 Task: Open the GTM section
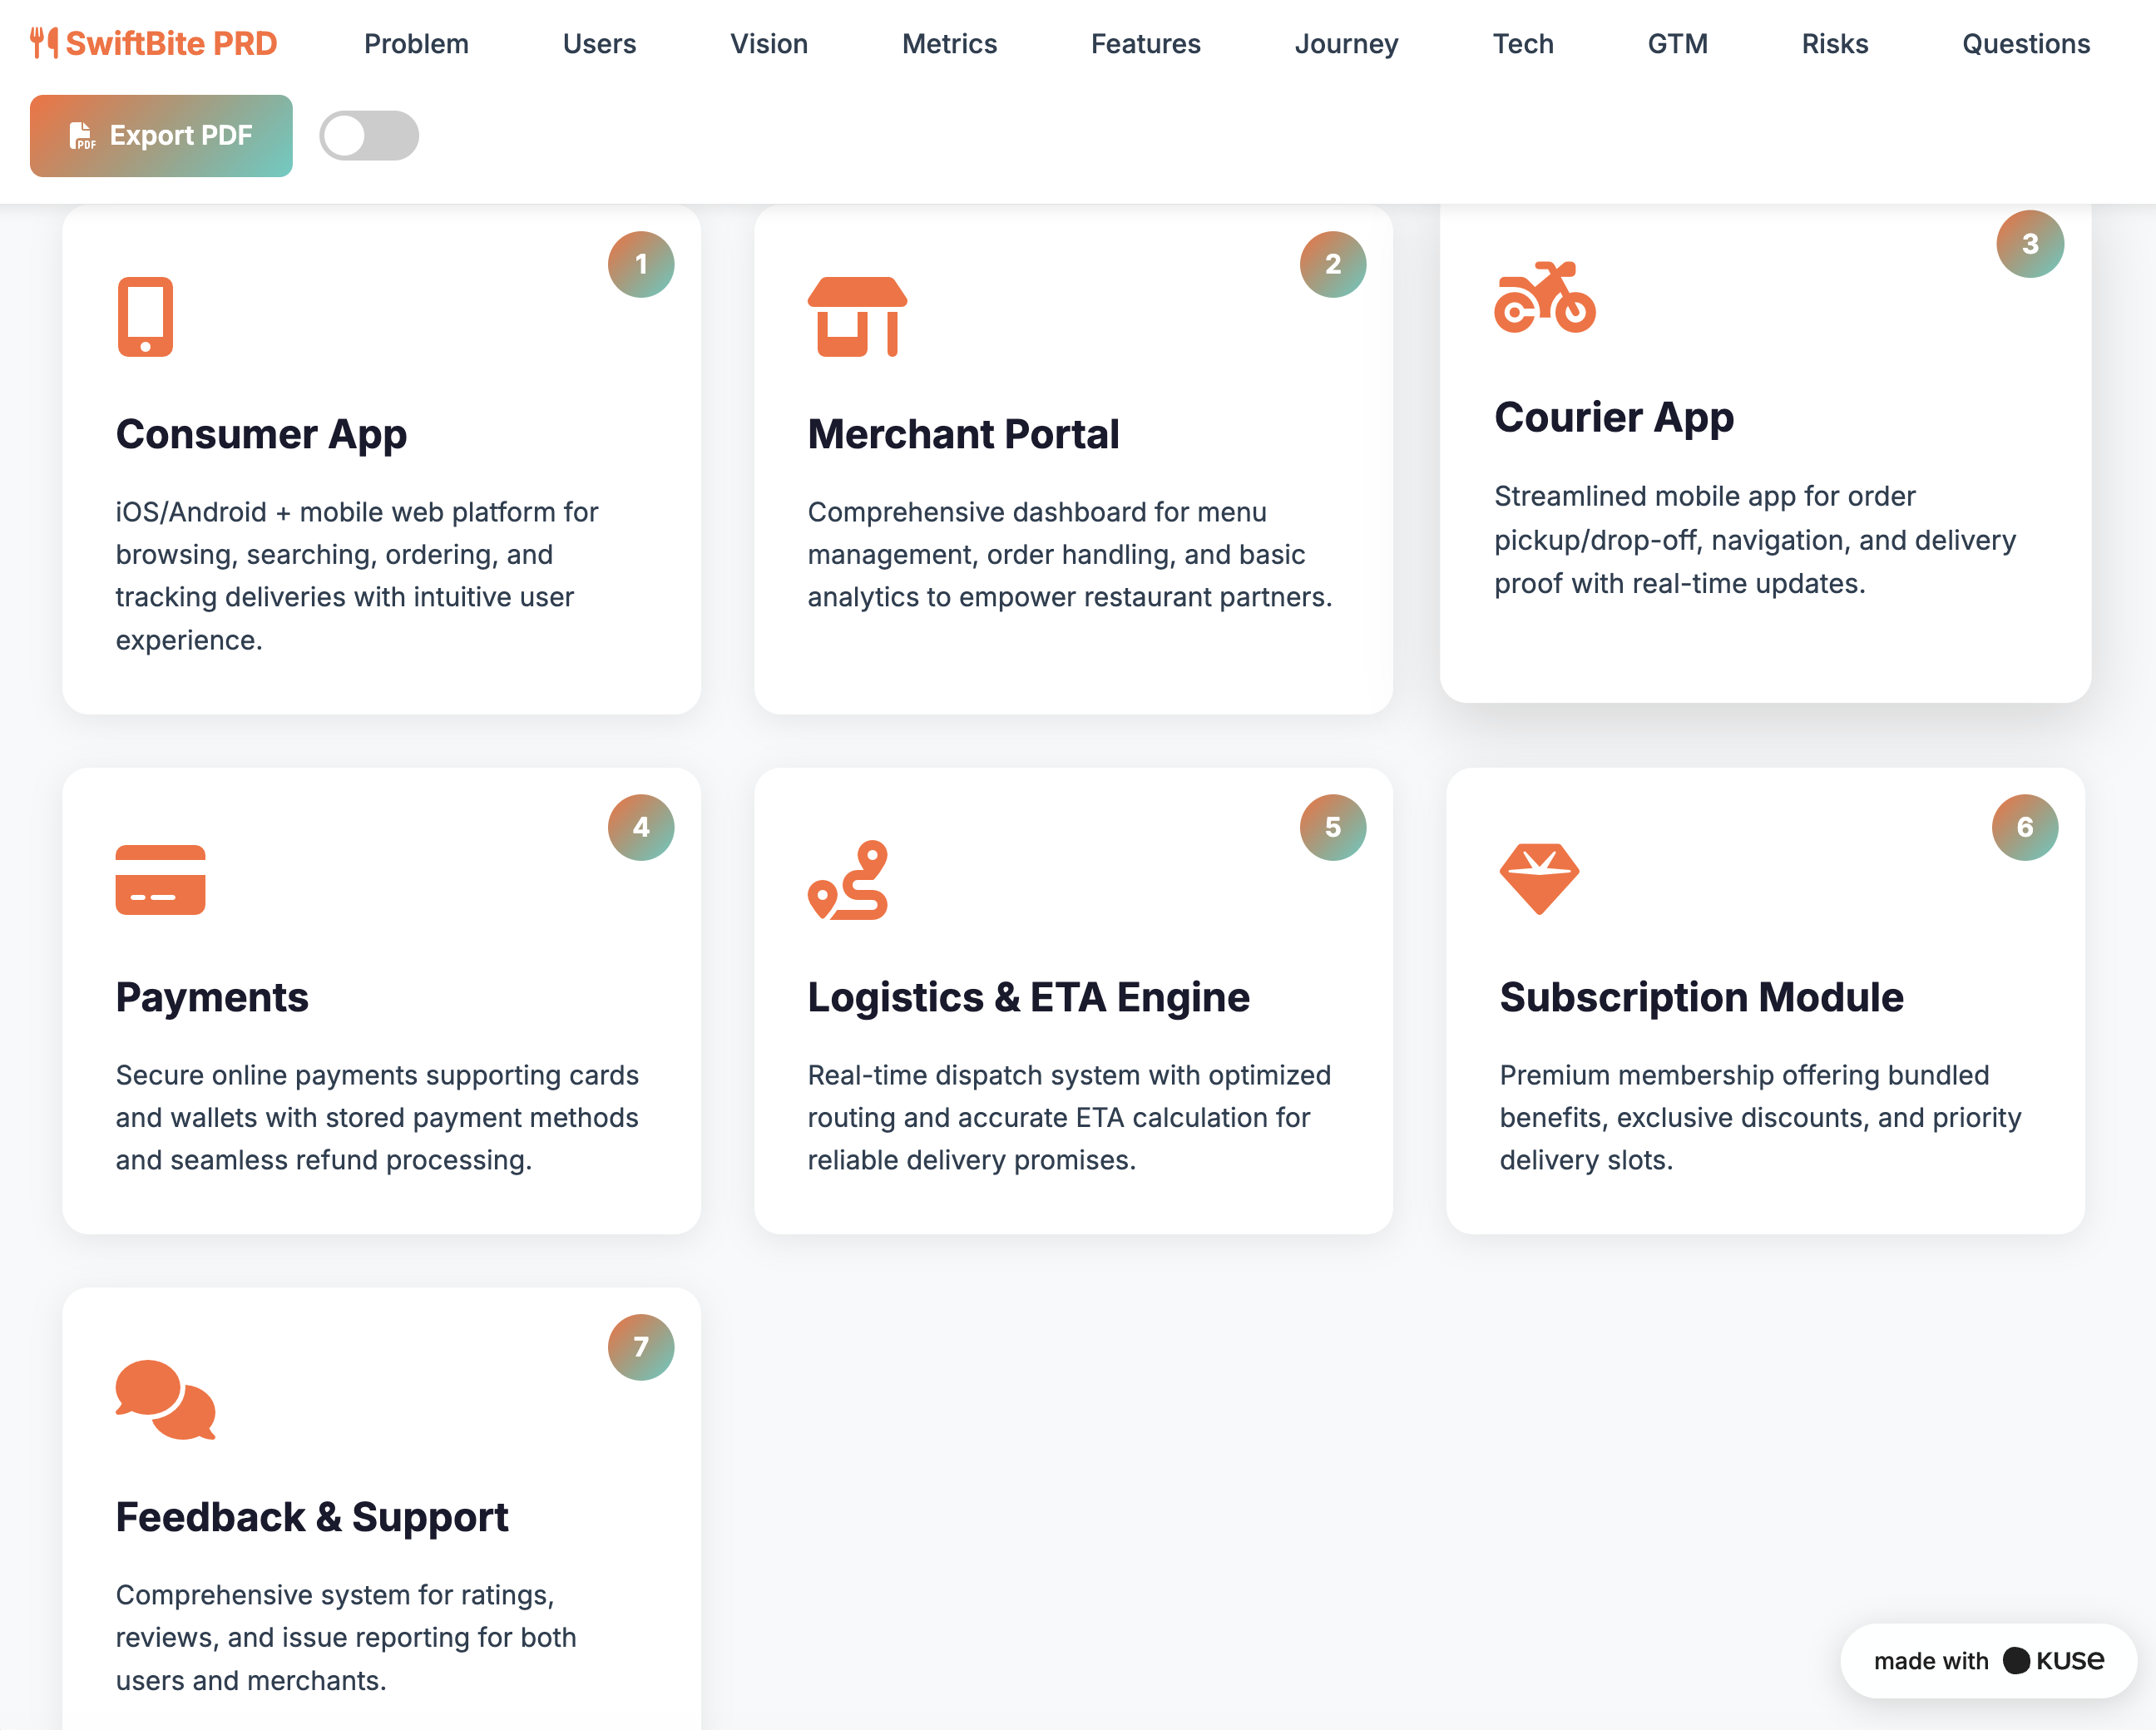(1678, 44)
